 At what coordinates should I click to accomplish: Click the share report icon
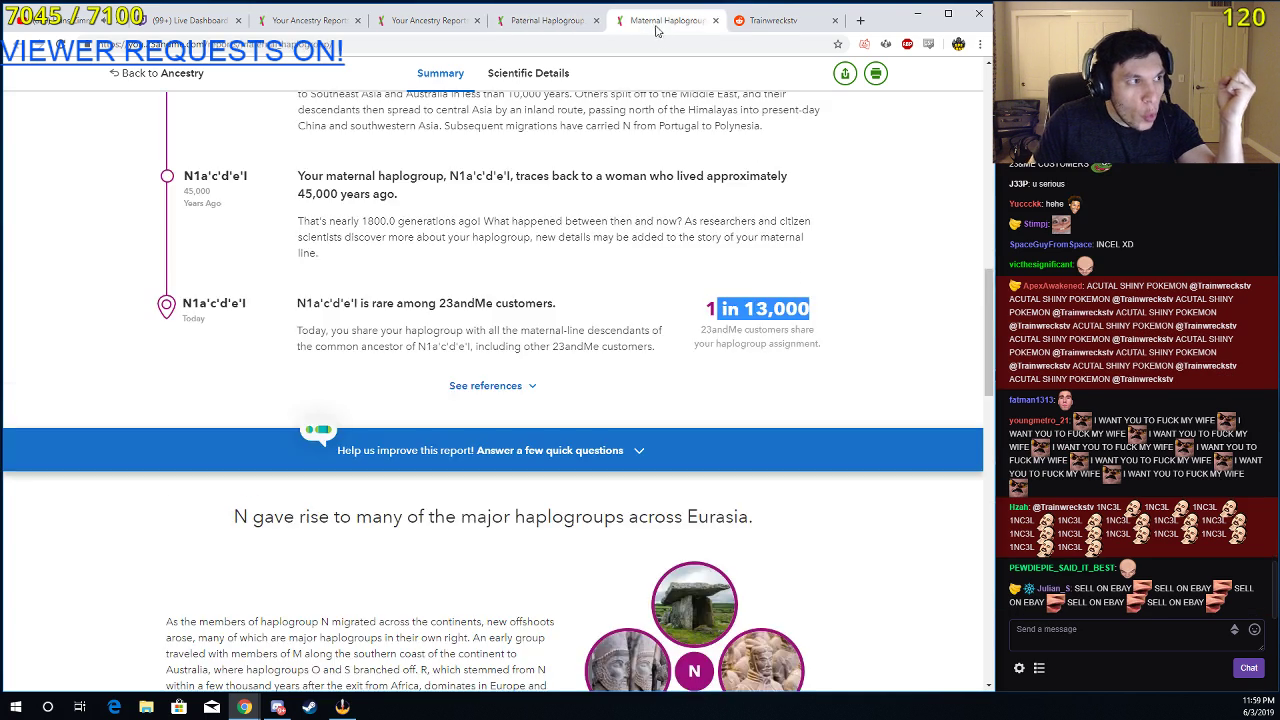845,73
